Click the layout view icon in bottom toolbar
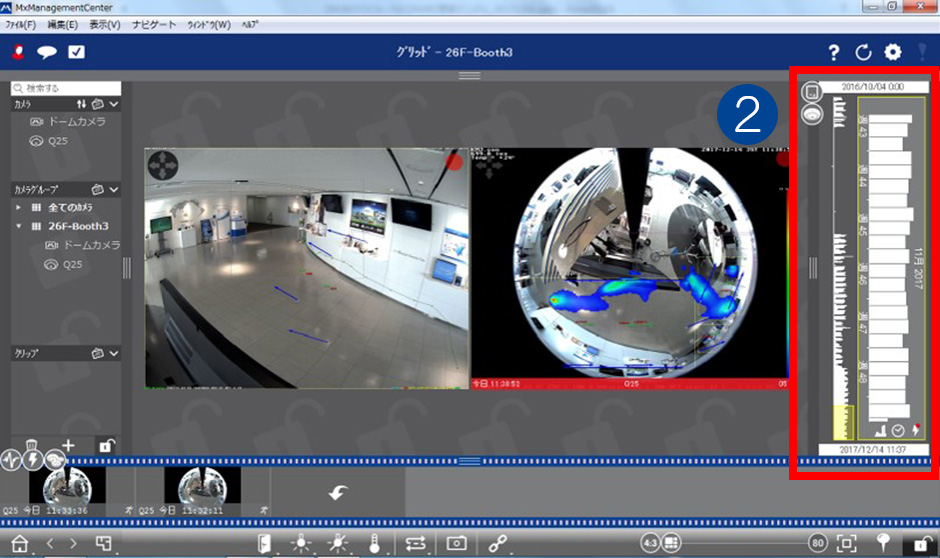Viewport: 940px width, 558px height. click(104, 543)
